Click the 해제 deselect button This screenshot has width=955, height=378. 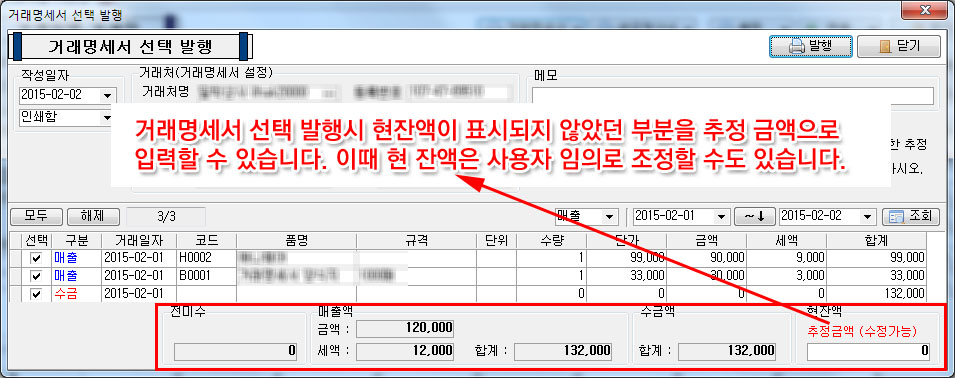click(94, 216)
